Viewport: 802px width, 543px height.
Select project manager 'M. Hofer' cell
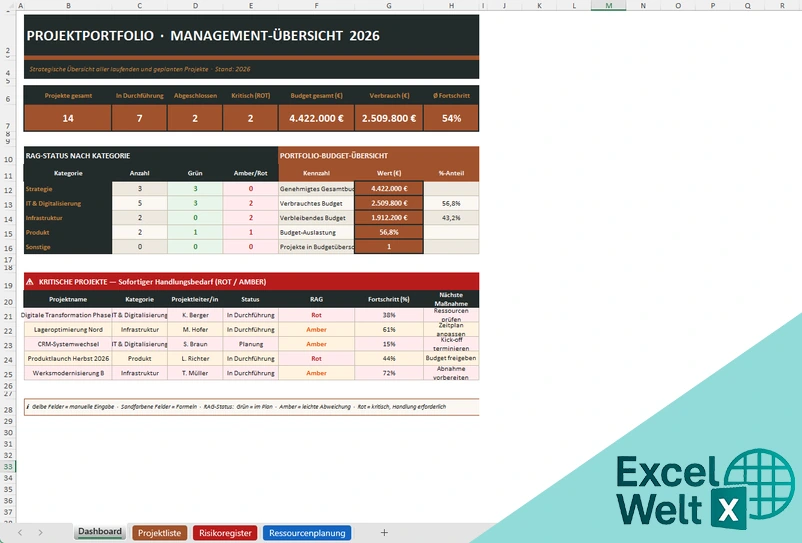[195, 330]
